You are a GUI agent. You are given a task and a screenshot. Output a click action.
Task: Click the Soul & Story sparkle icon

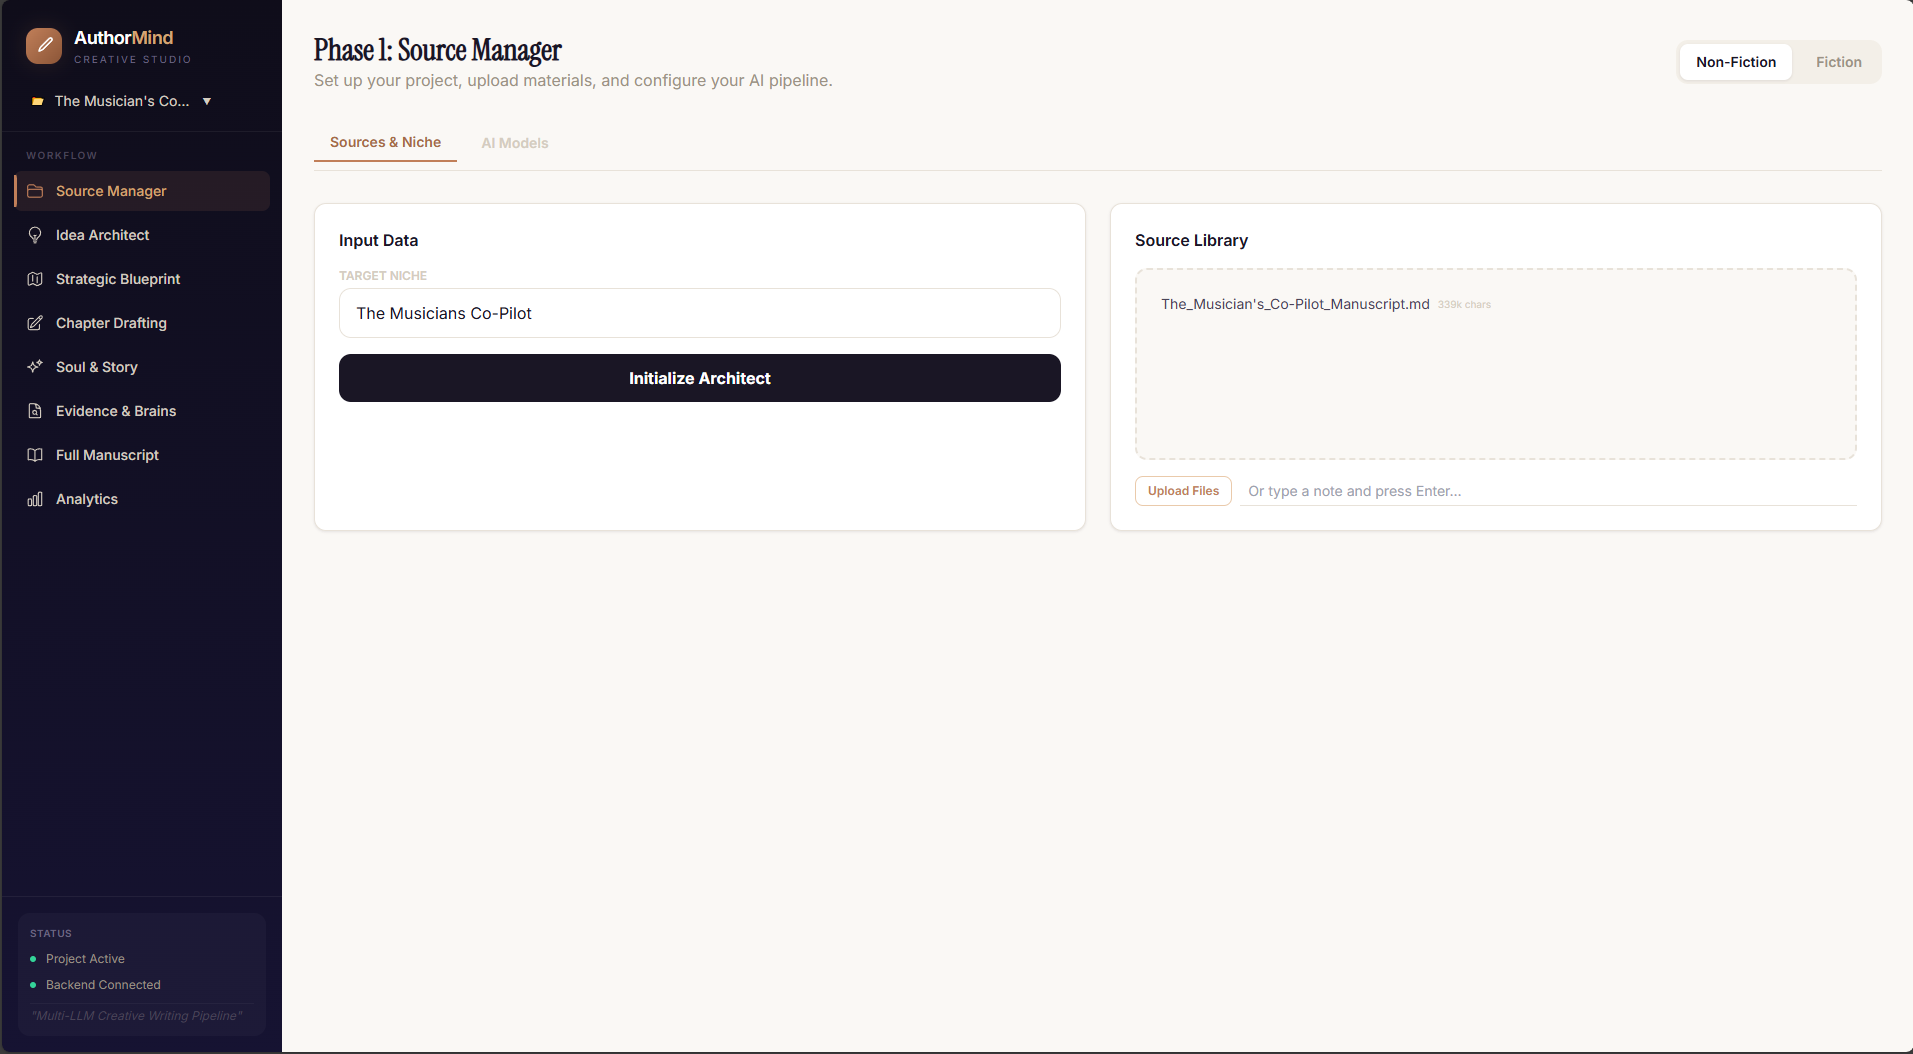click(x=35, y=367)
